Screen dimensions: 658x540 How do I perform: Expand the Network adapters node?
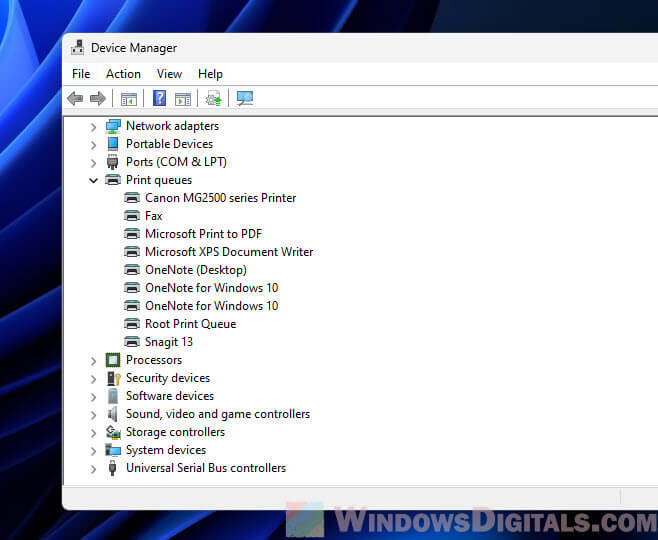pos(93,127)
